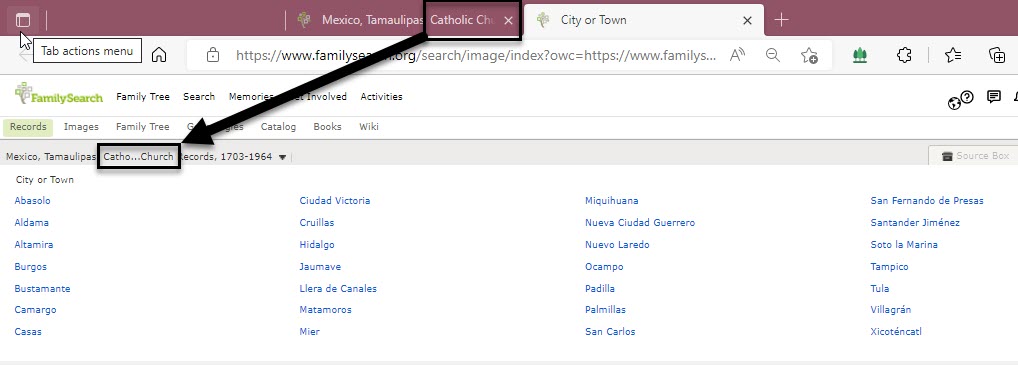1018x365 pixels.
Task: Open the Matamoros town link
Action: 325,310
